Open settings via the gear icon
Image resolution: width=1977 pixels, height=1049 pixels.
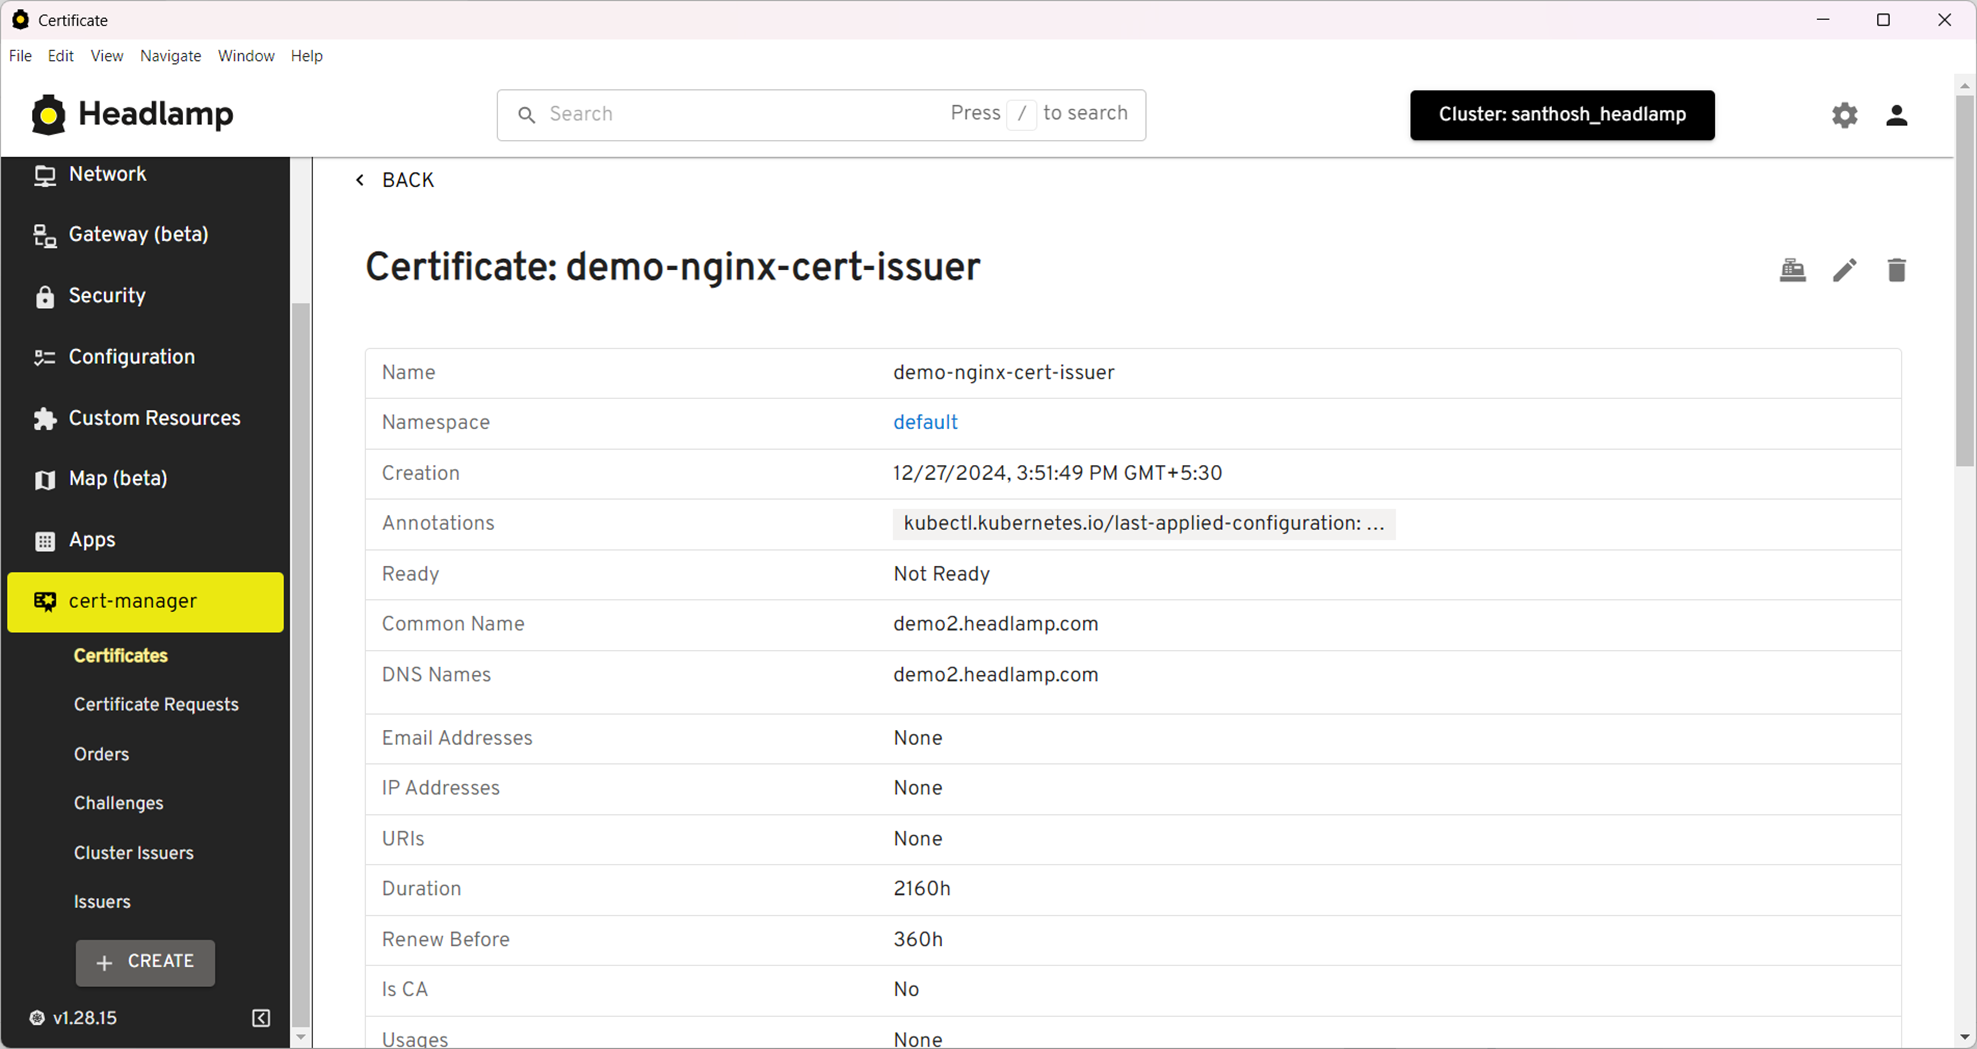click(x=1845, y=115)
